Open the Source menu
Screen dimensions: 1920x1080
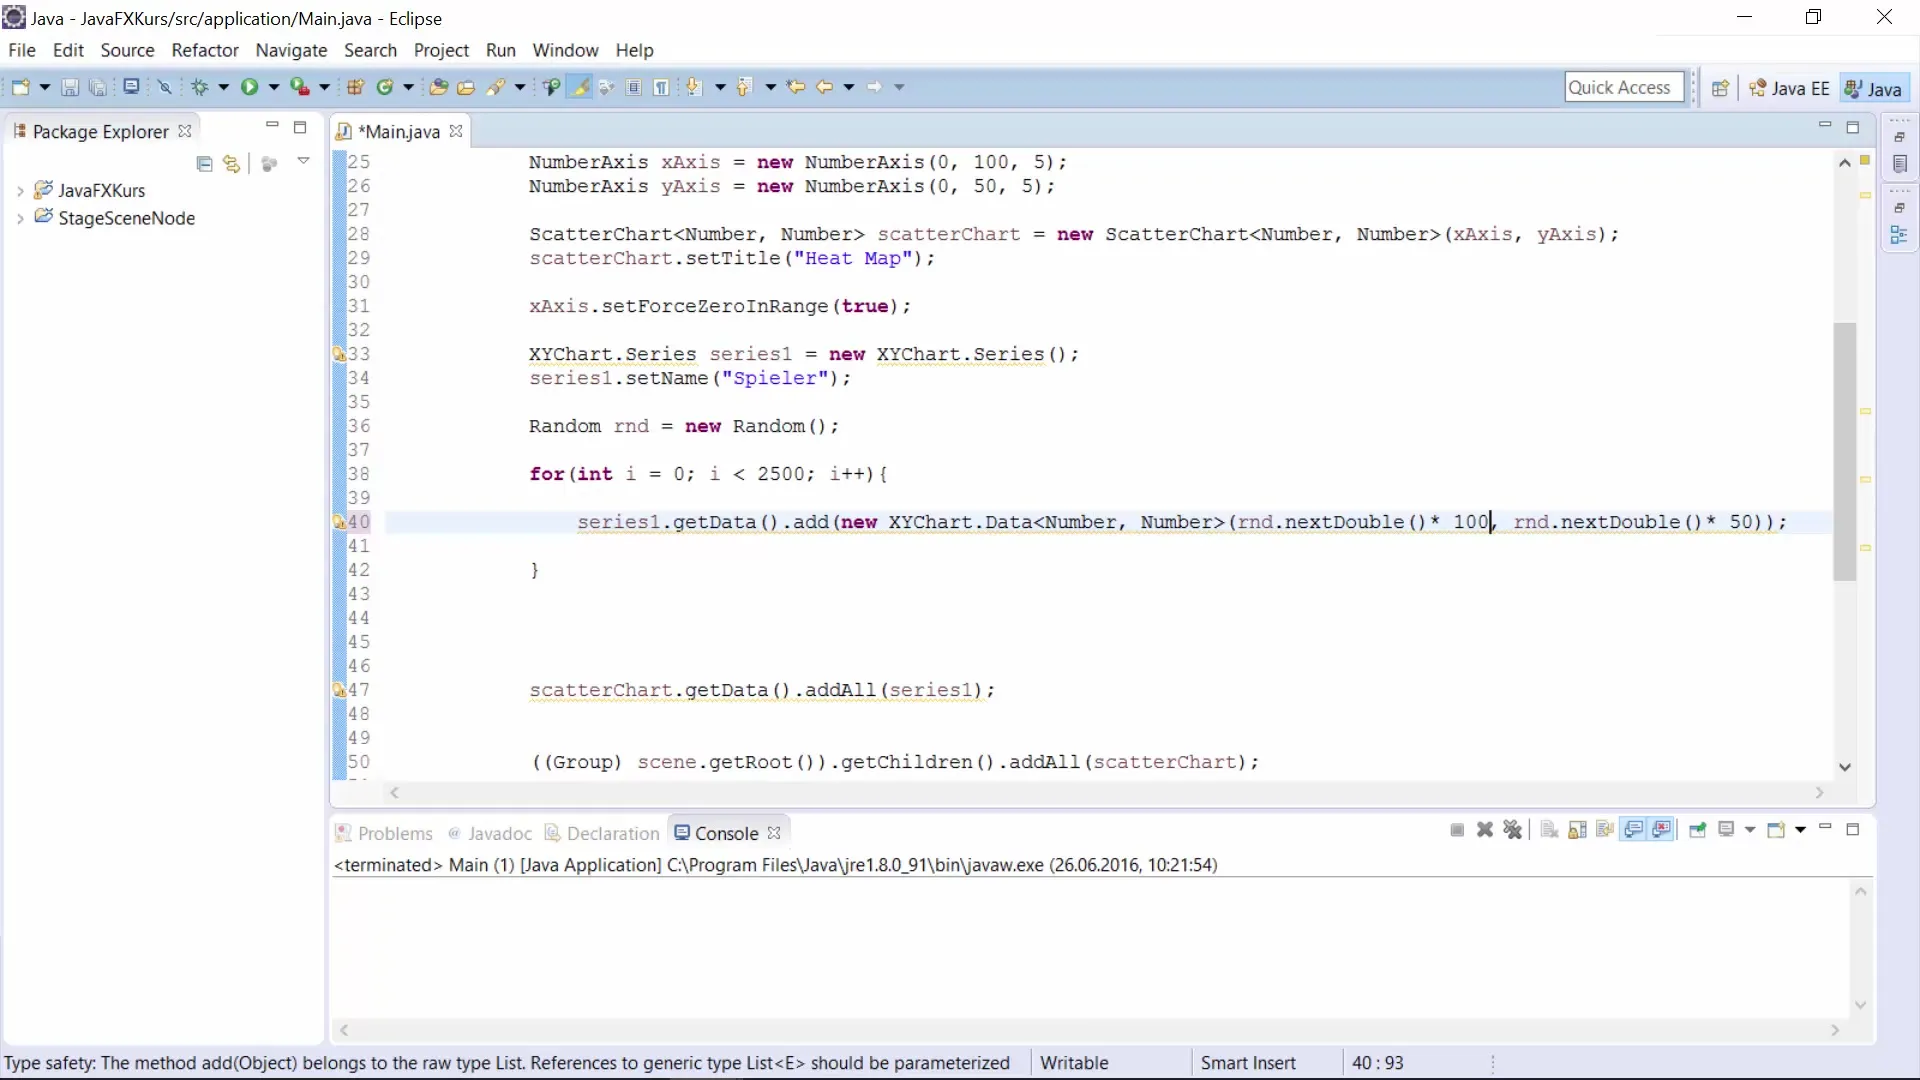[x=127, y=50]
